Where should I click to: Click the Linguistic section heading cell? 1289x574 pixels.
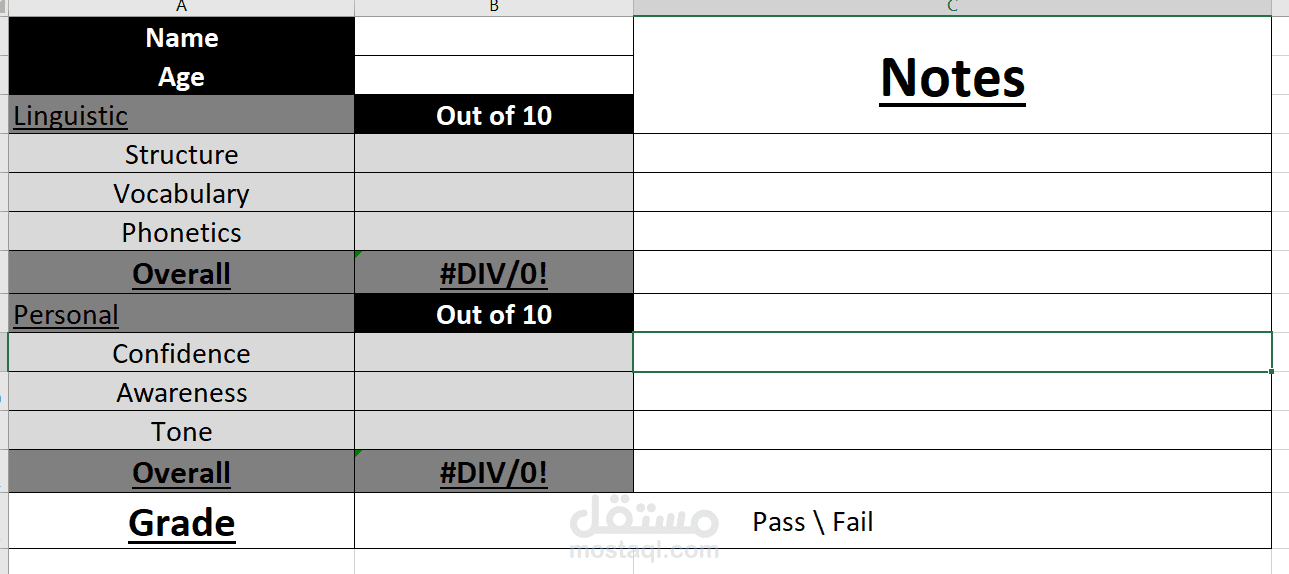(181, 115)
